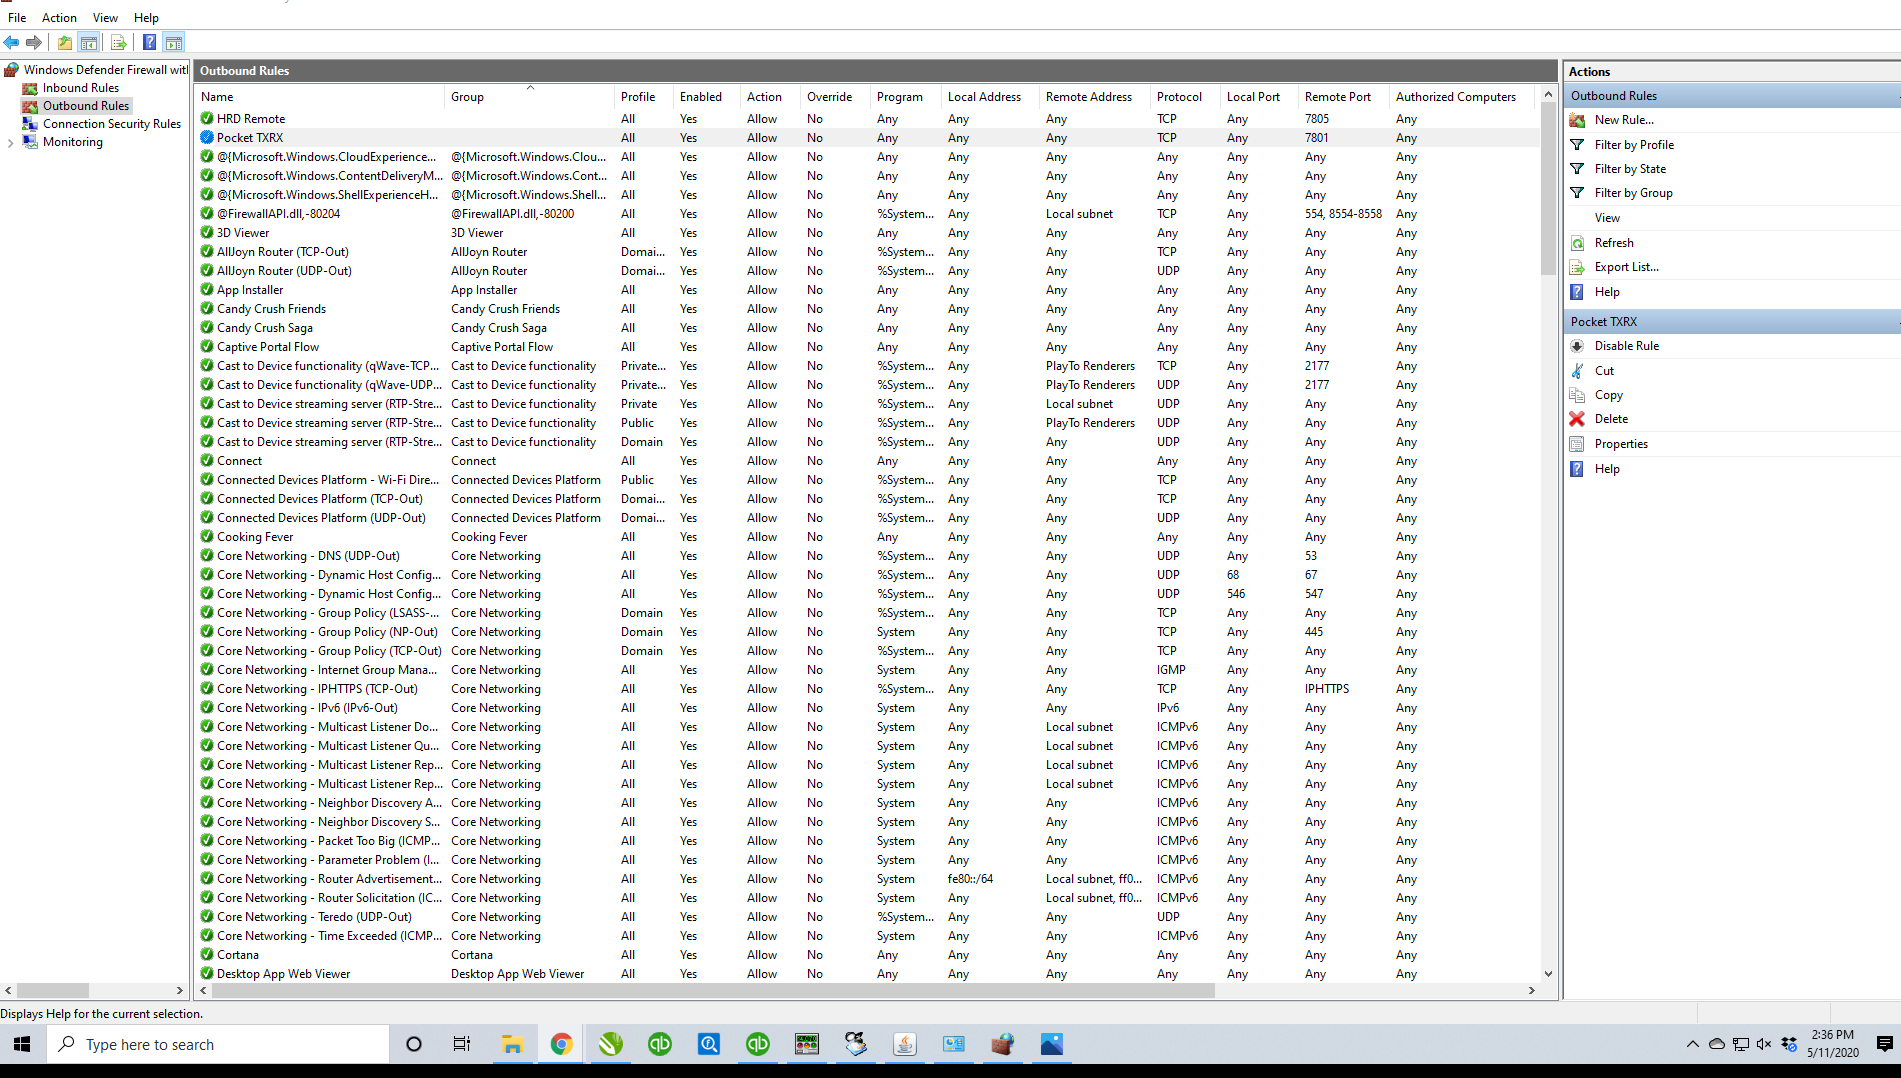Open Properties for the Pocket TXRX rule
This screenshot has height=1078, width=1901.
[x=1620, y=444]
